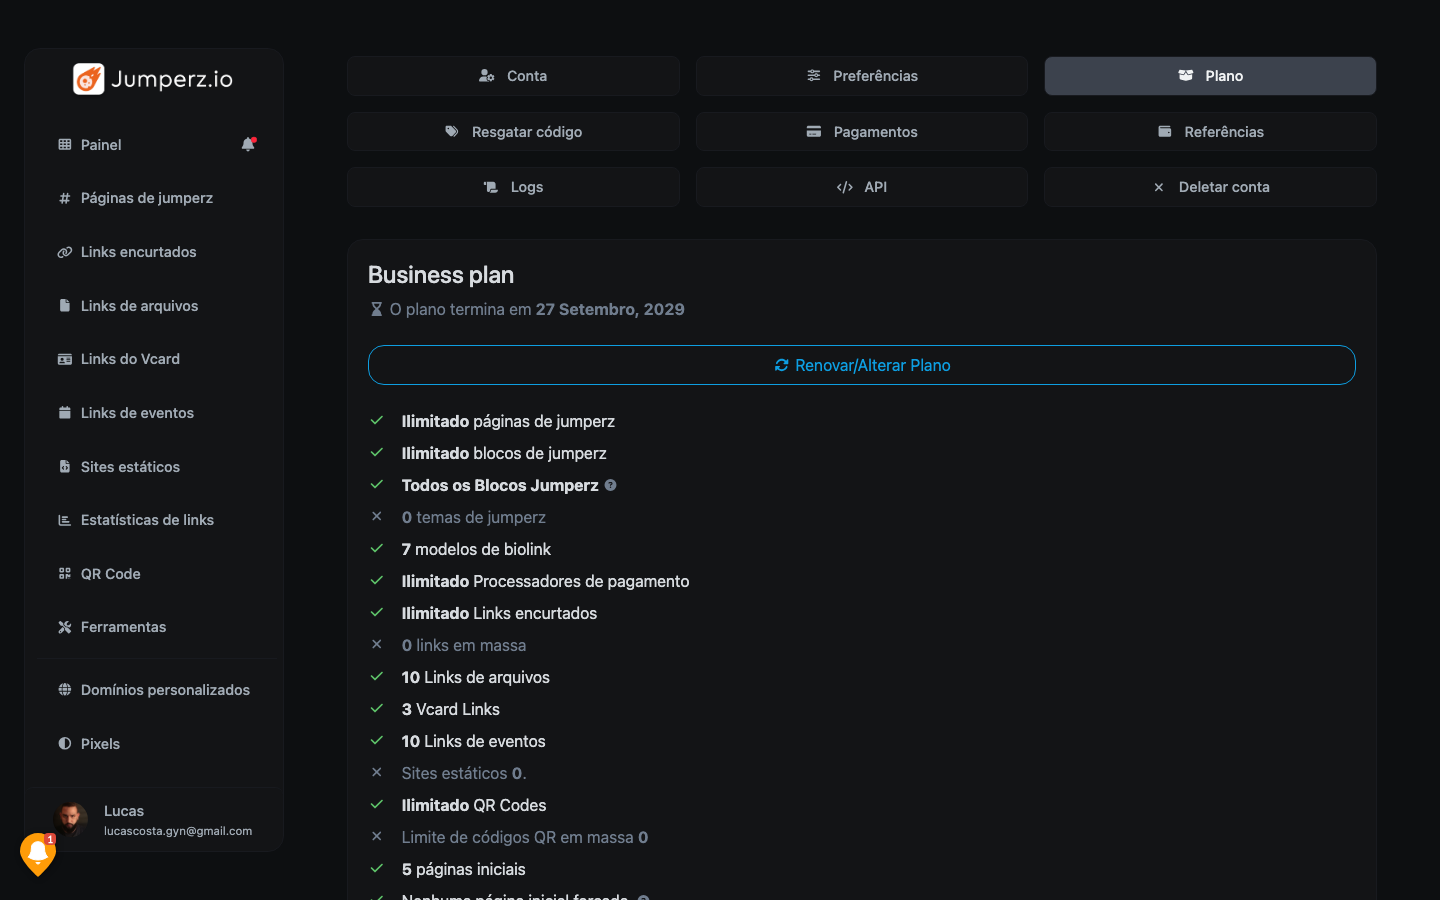Go to the Pagamentos tab
The image size is (1440, 900).
click(862, 132)
